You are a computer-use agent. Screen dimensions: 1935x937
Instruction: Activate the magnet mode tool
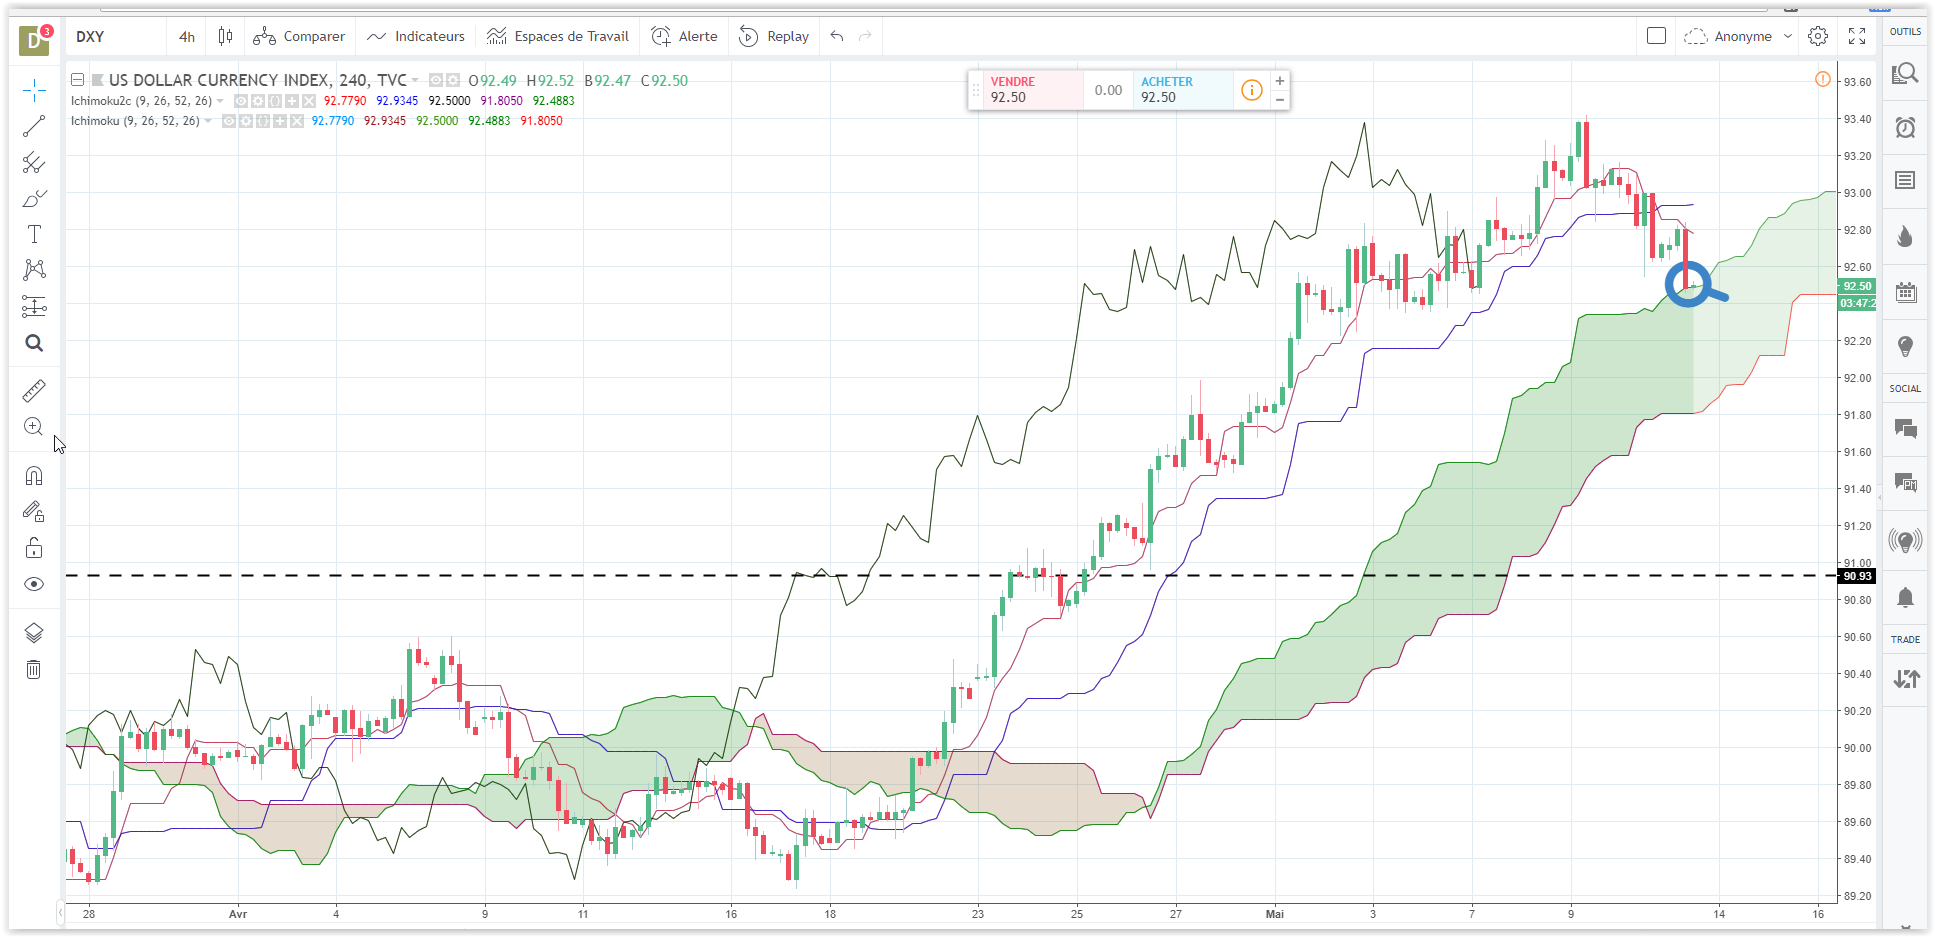pyautogui.click(x=34, y=476)
